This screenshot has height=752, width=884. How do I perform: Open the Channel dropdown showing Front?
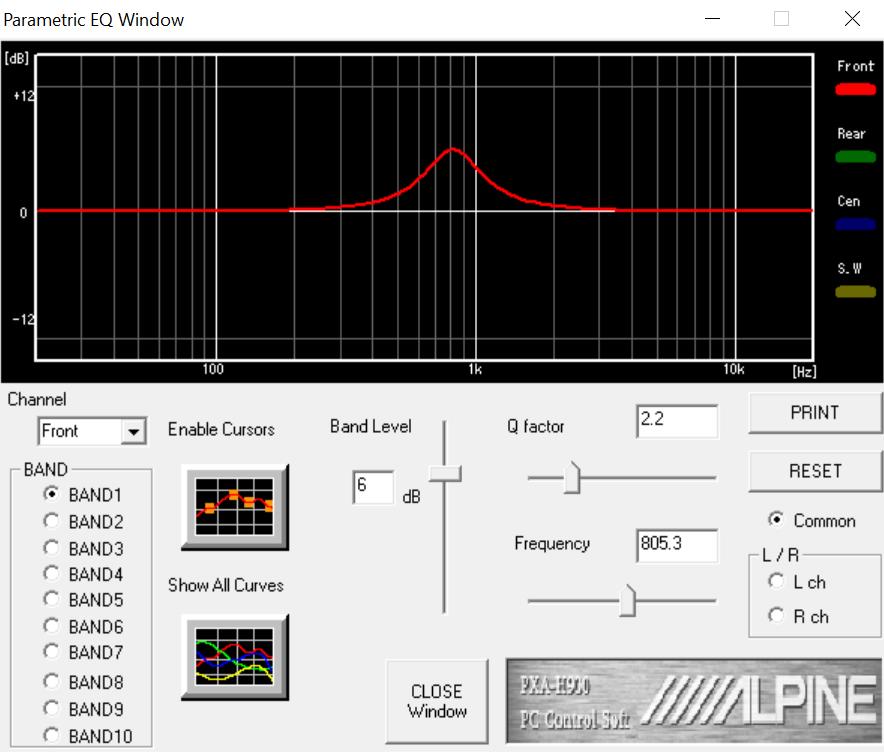point(92,431)
